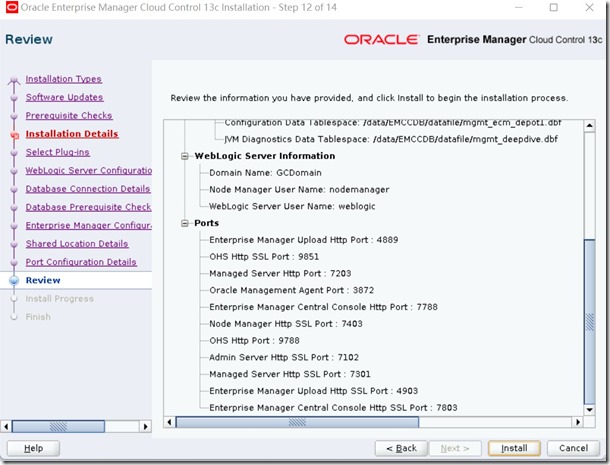
Task: Collapse the WebLogic Server Information node
Action: click(x=185, y=156)
